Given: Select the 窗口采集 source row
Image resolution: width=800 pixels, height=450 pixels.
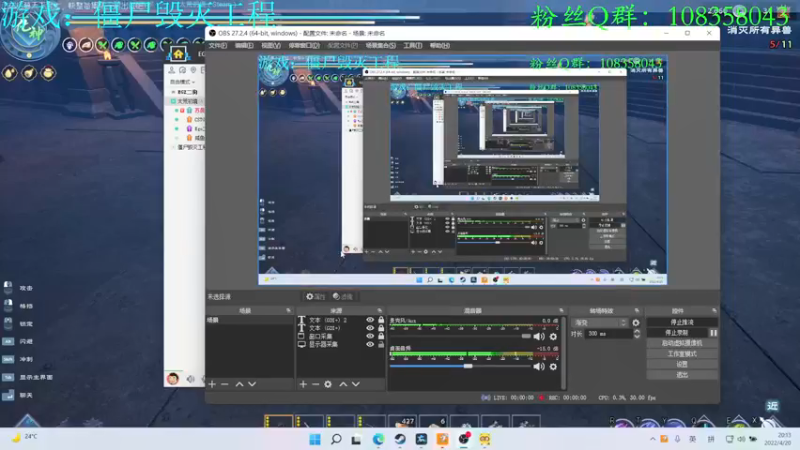Looking at the screenshot, I should coord(341,336).
